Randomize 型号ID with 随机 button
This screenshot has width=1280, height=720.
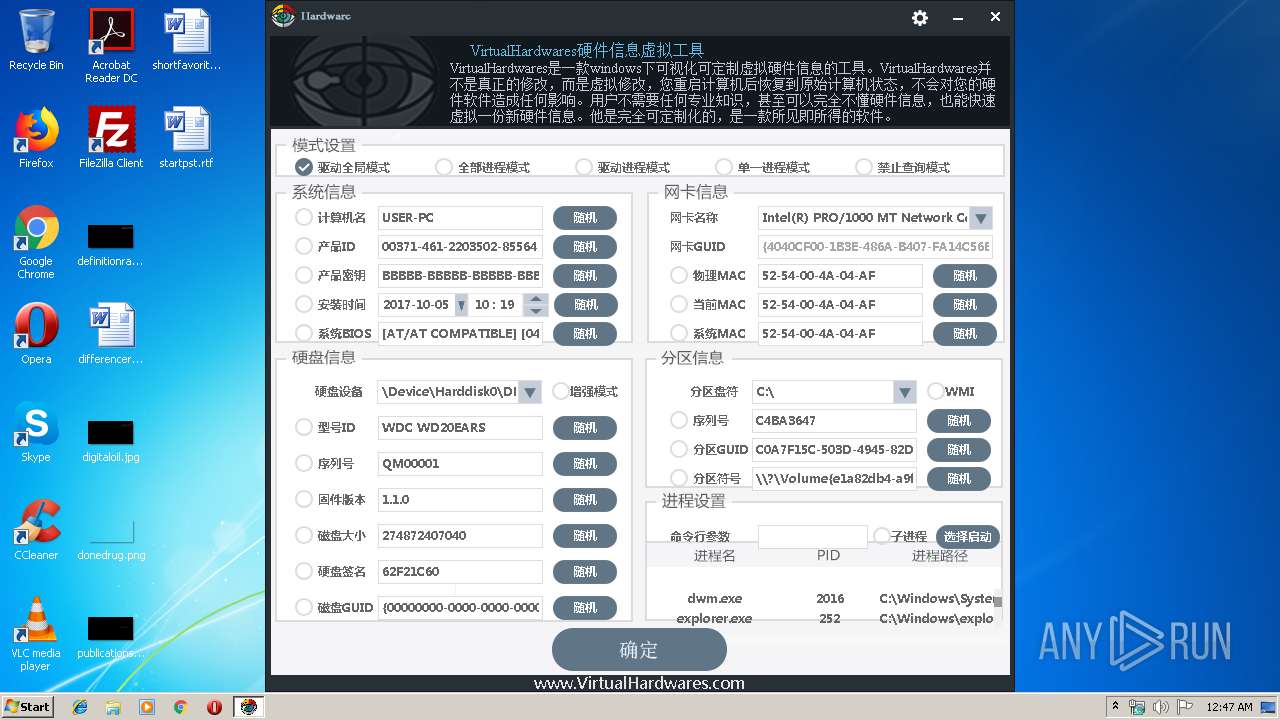click(585, 428)
